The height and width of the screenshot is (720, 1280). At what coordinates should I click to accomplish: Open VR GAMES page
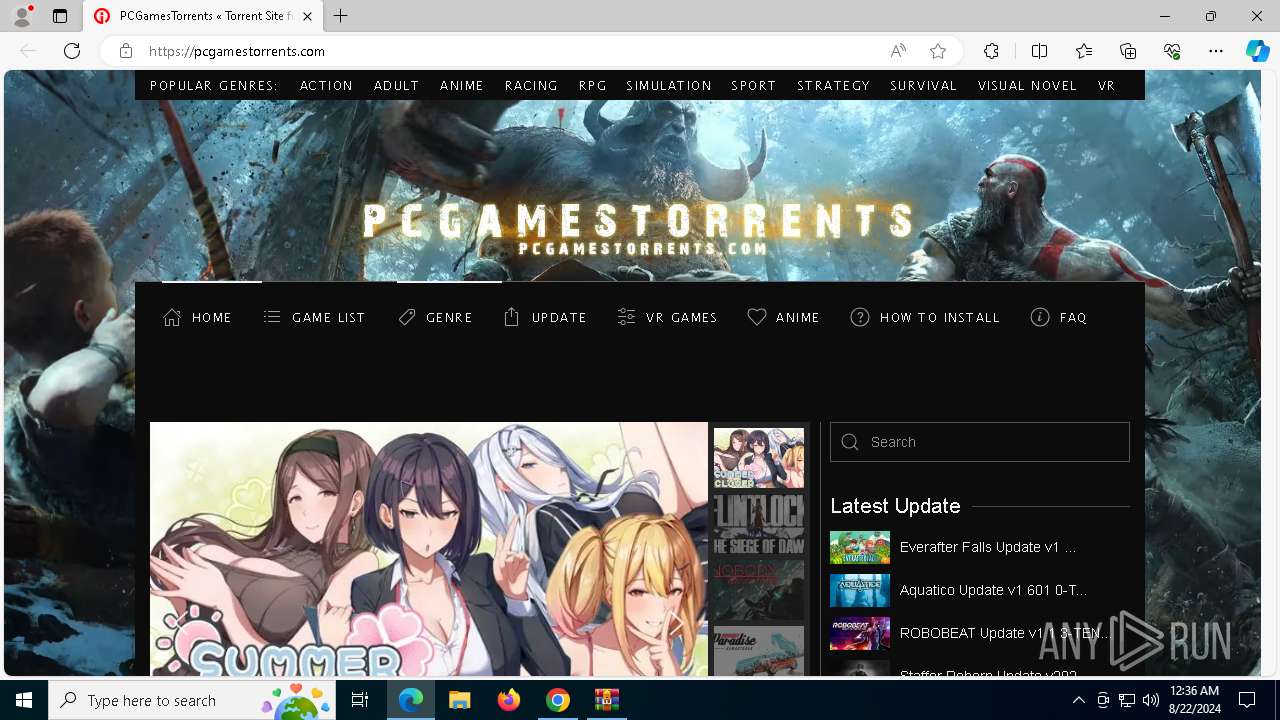click(x=668, y=317)
